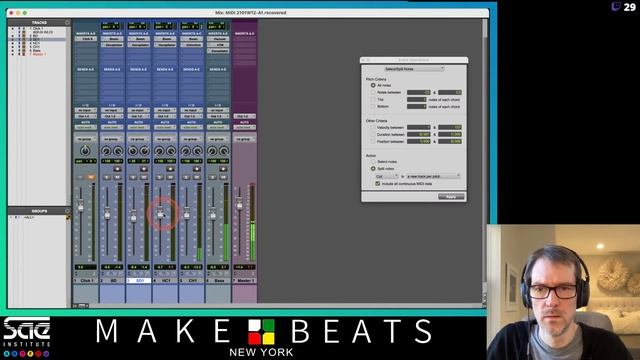Open the Master 1 automation mode selector
640x360 pixels.
click(x=244, y=127)
